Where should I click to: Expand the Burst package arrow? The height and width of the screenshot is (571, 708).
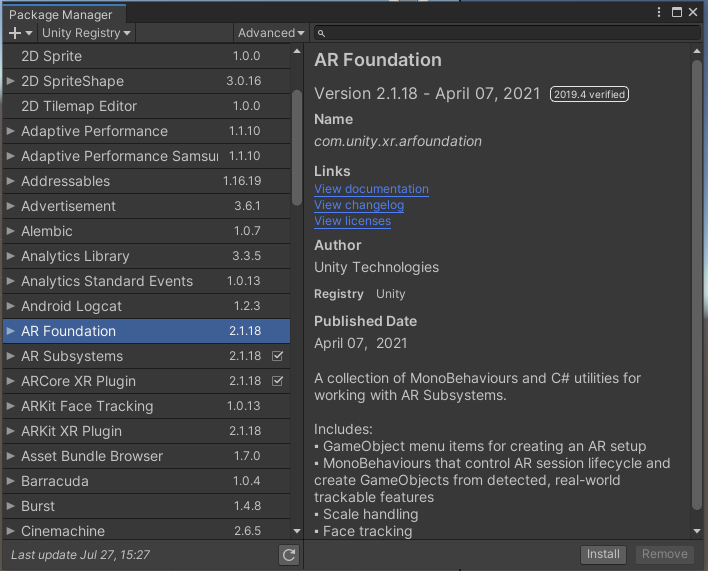[x=10, y=506]
